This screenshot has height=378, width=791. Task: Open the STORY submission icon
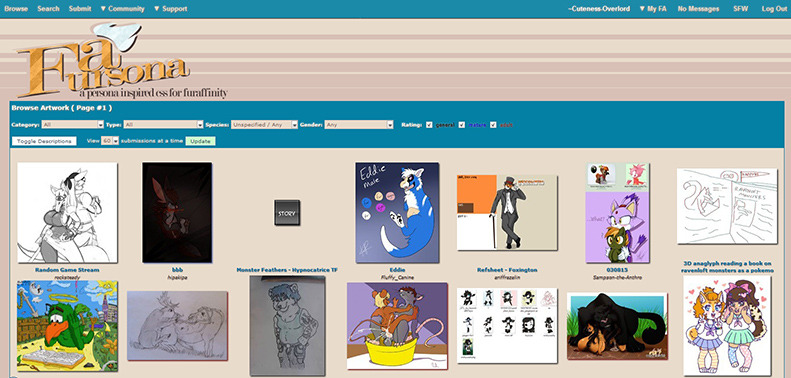[x=287, y=212]
